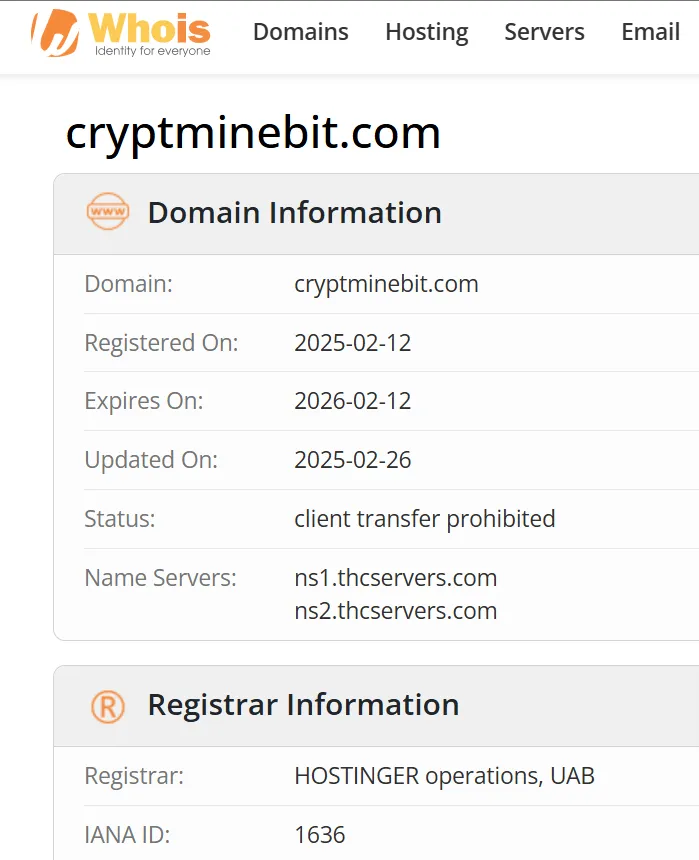Click the expiry date 2026-02-12

[352, 401]
